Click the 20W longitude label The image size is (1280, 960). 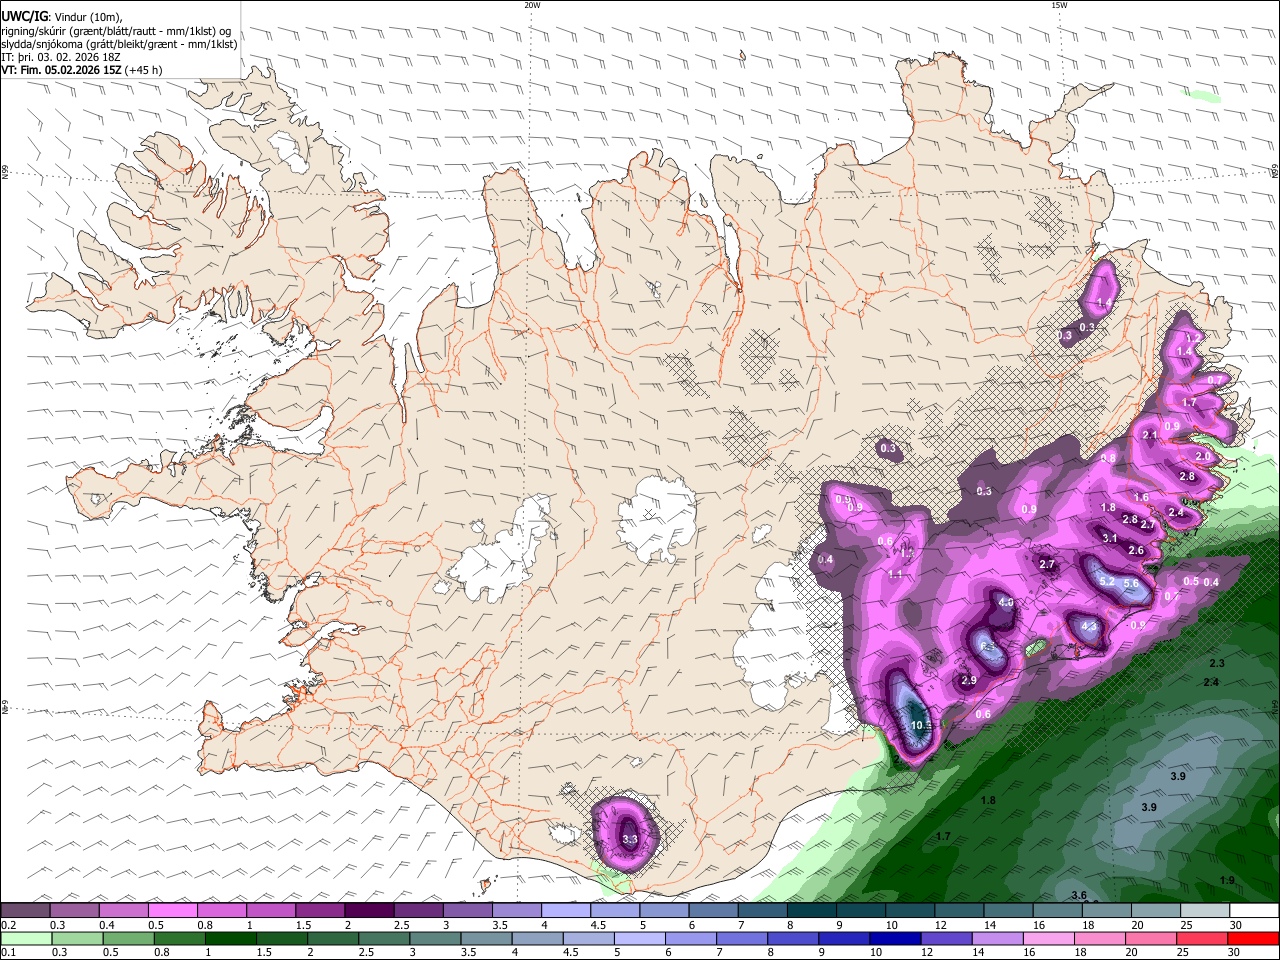532,5
